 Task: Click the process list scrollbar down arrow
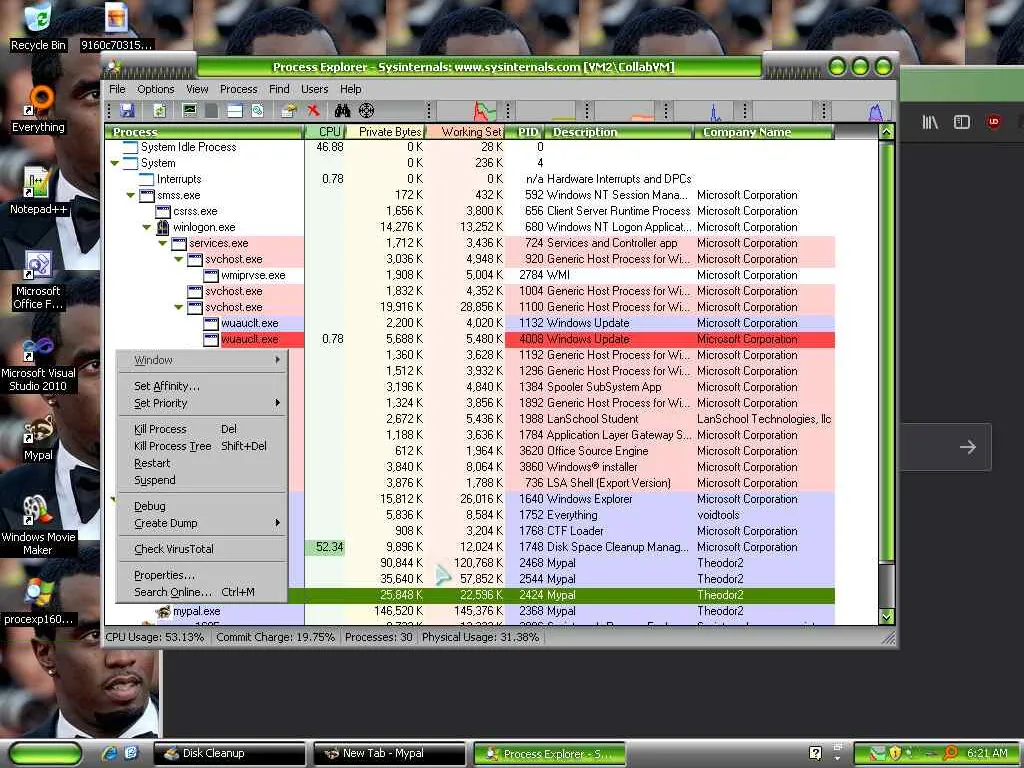(886, 616)
